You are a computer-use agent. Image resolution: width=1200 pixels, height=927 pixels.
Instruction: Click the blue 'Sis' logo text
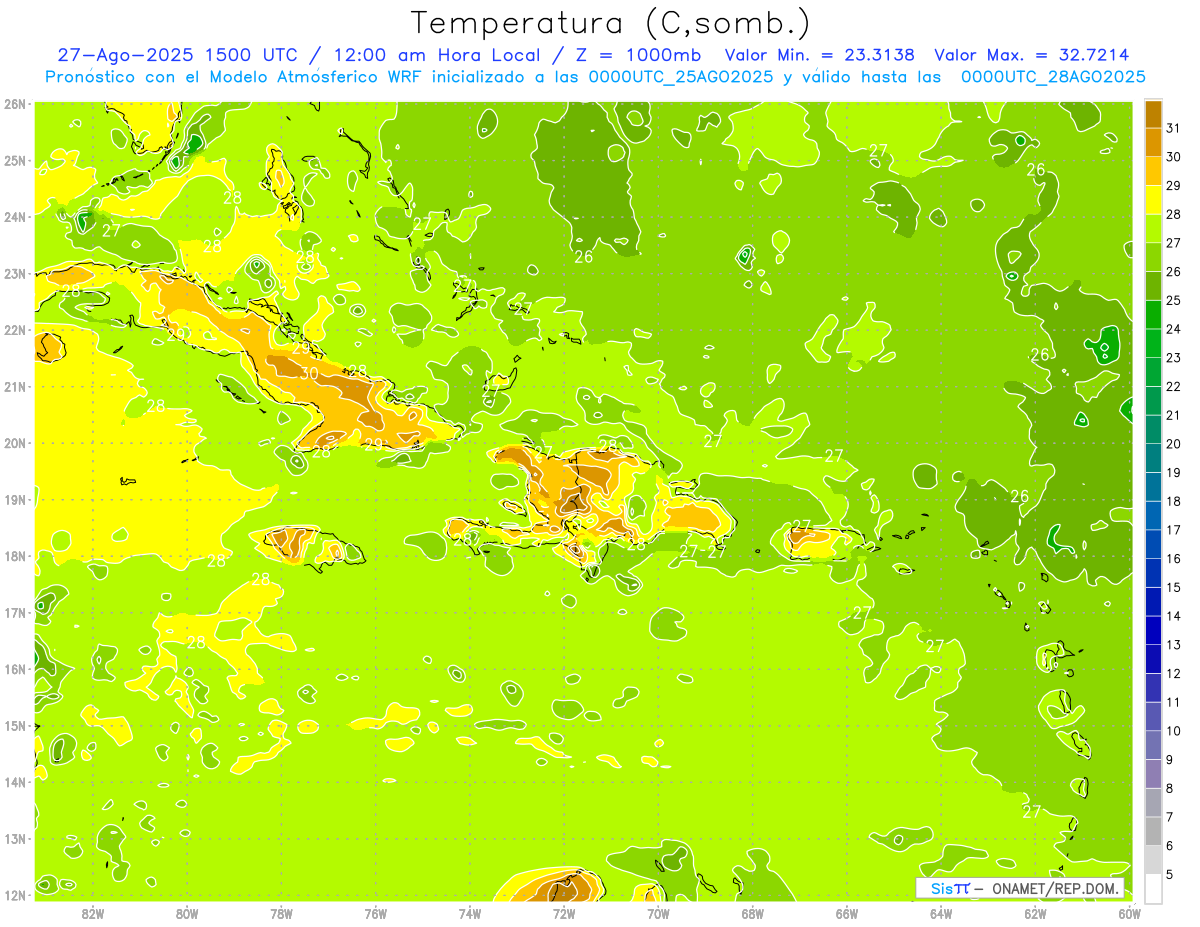[940, 888]
